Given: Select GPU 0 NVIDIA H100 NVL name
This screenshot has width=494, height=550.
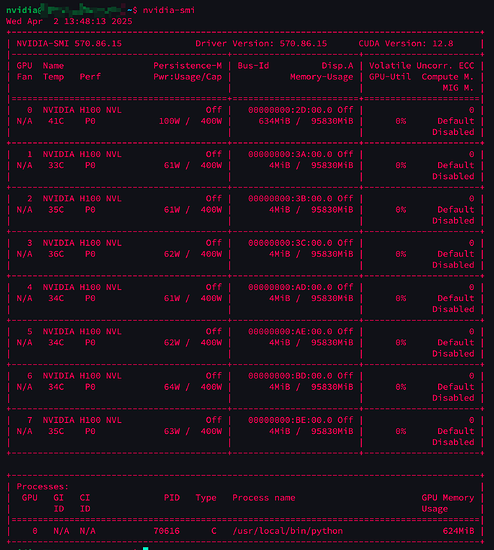Looking at the screenshot, I should click(82, 110).
